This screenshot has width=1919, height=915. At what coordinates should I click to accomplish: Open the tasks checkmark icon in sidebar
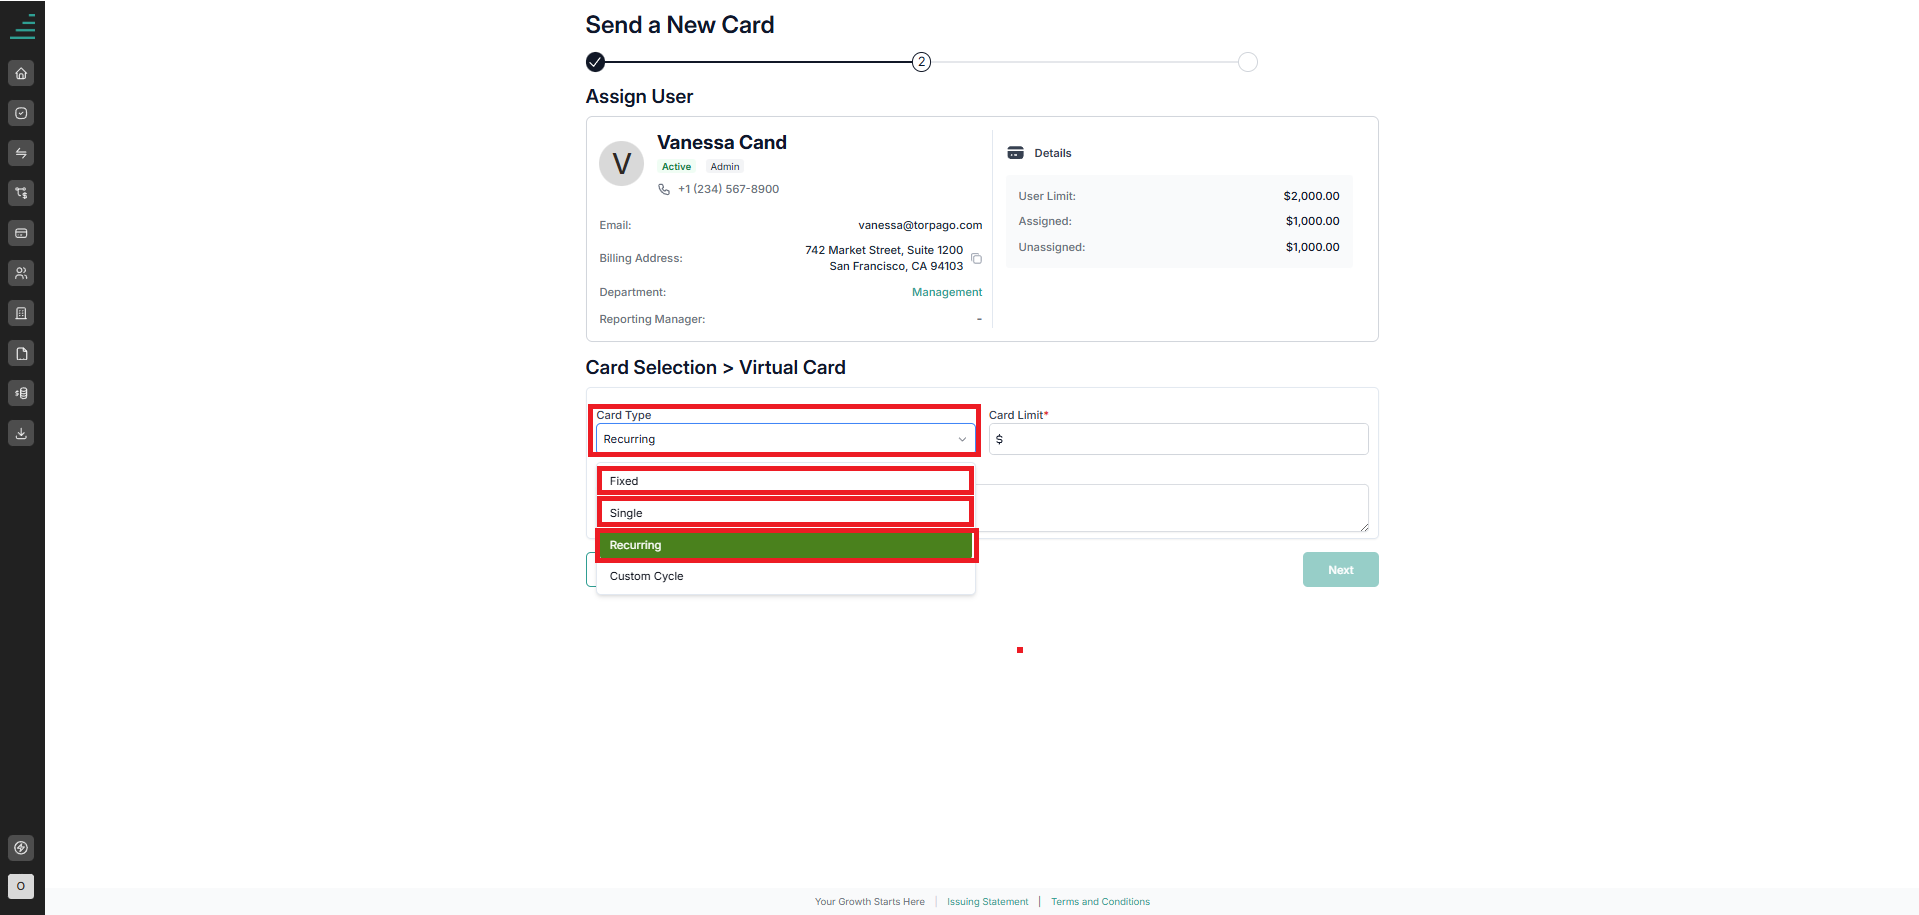click(21, 113)
